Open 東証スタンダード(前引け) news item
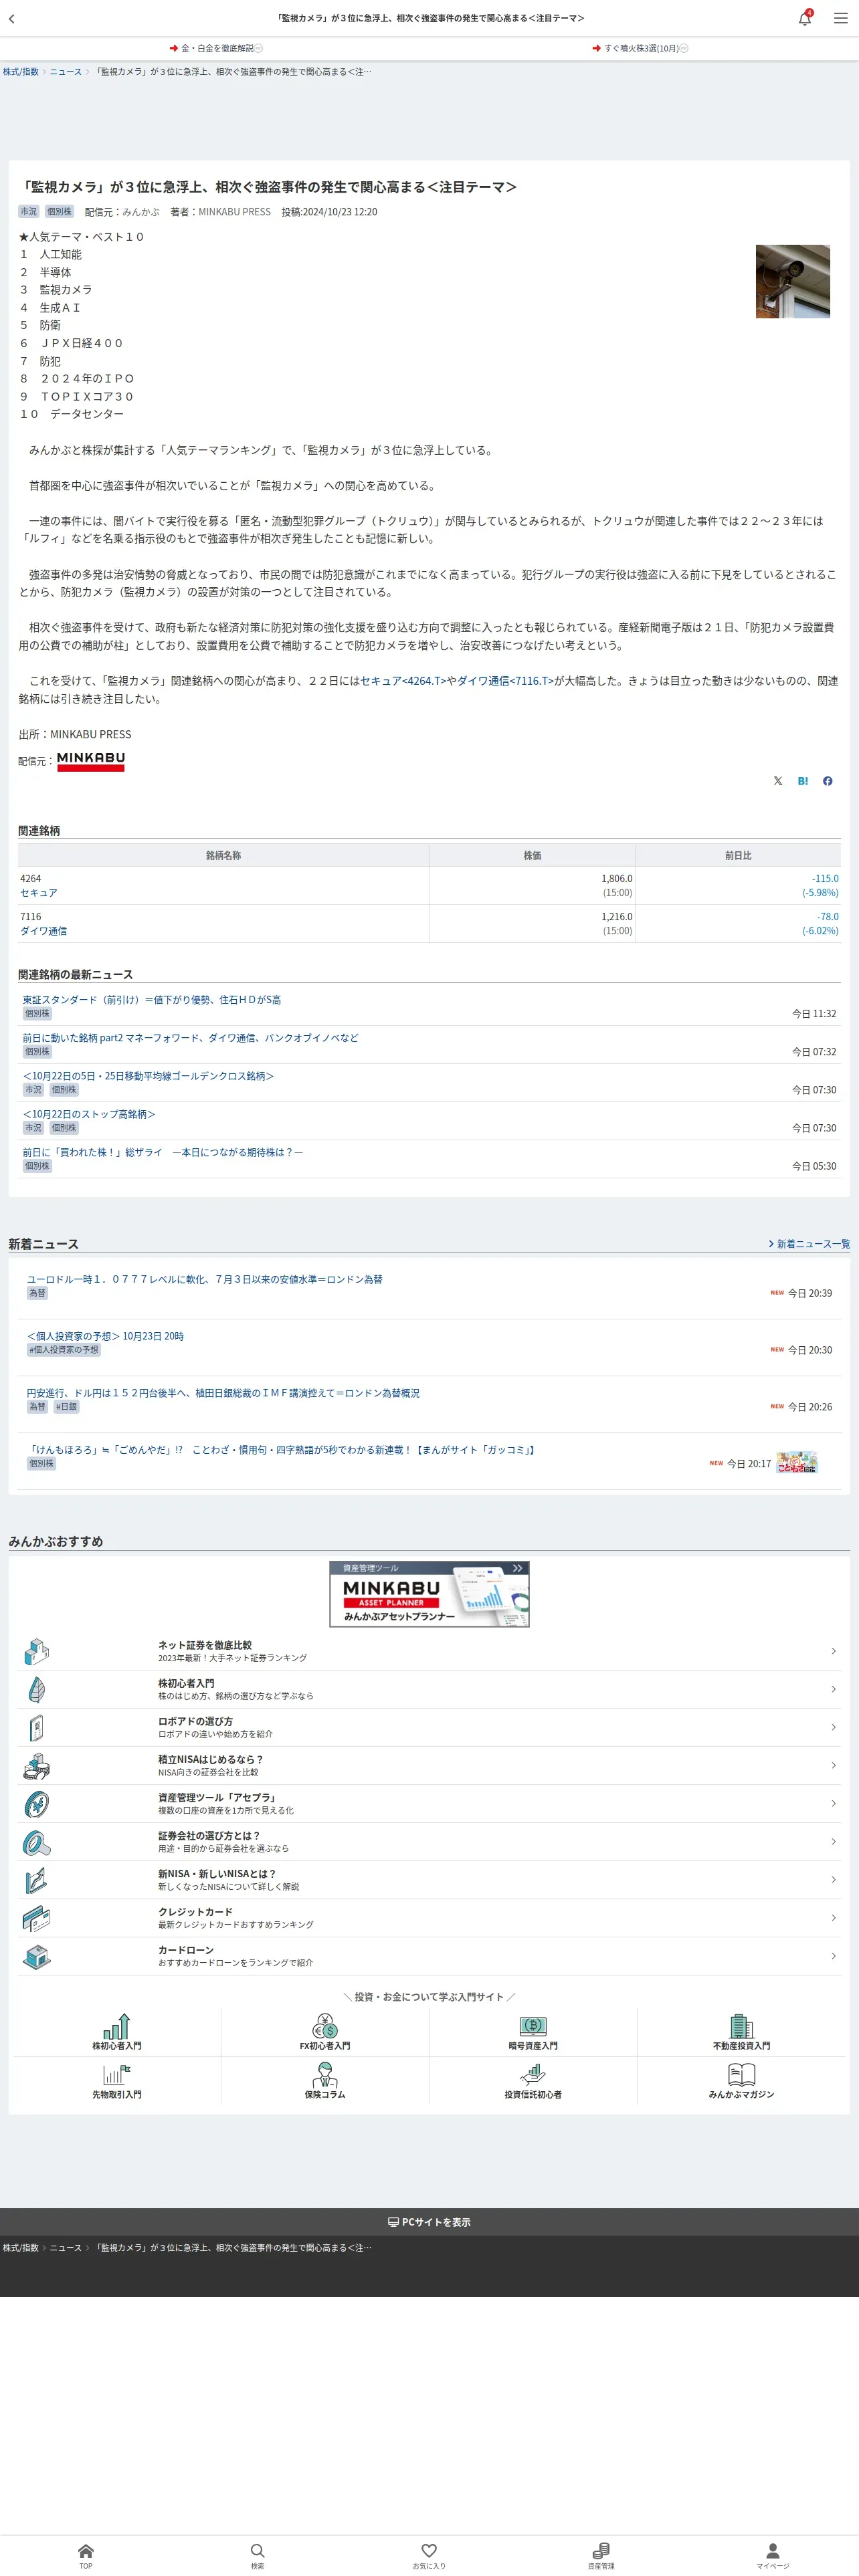 coord(152,1000)
